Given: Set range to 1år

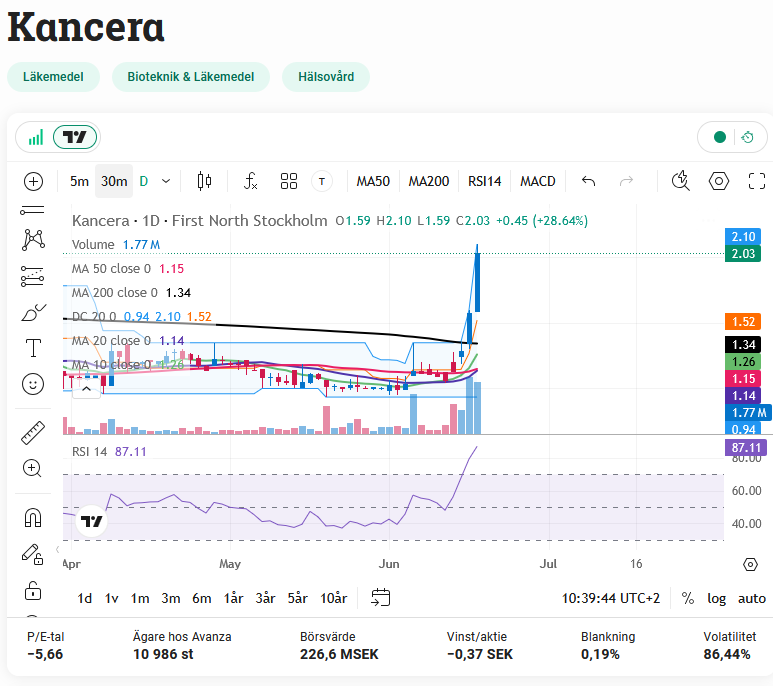Looking at the screenshot, I should point(234,598).
